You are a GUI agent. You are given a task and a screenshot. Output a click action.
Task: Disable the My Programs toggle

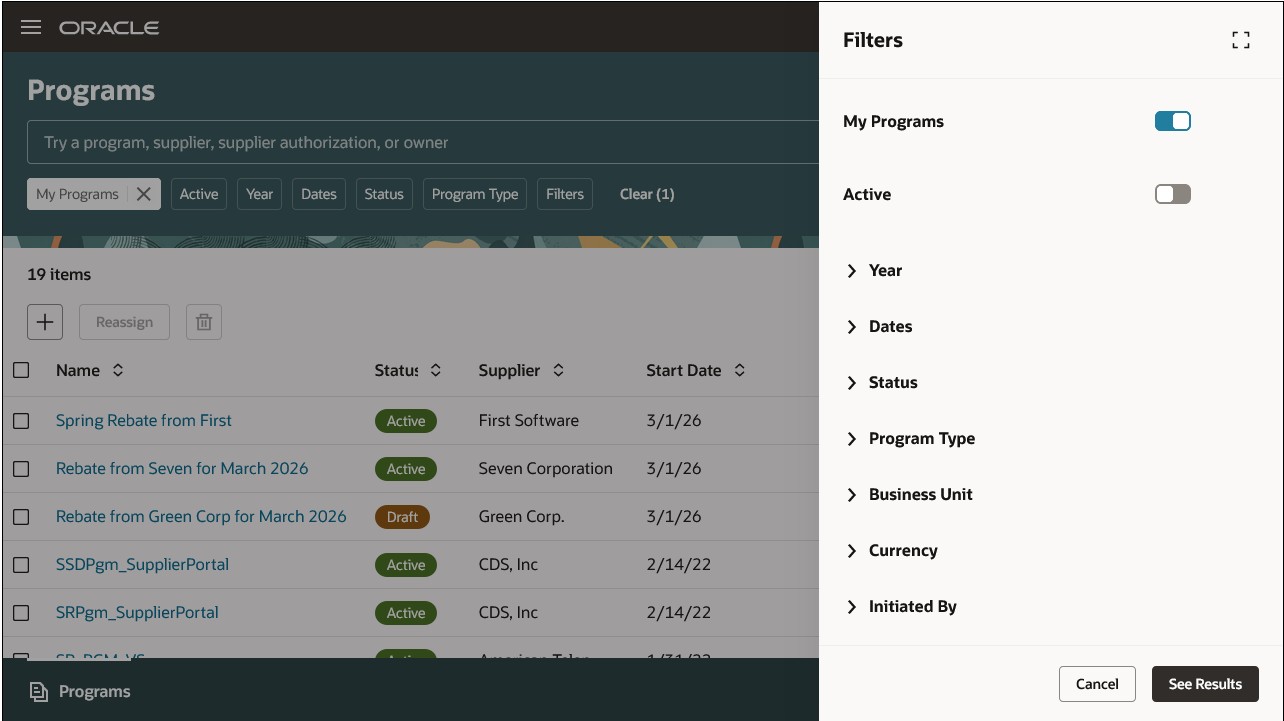coord(1172,120)
